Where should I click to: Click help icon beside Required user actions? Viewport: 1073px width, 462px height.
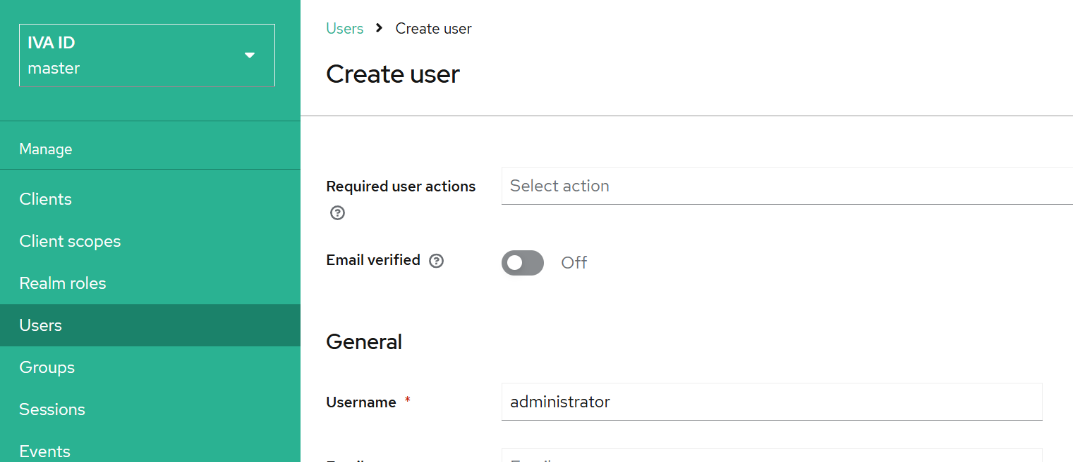click(338, 213)
